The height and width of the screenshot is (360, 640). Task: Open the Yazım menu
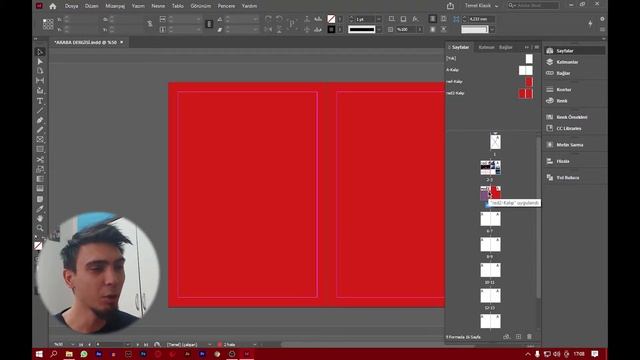(138, 6)
